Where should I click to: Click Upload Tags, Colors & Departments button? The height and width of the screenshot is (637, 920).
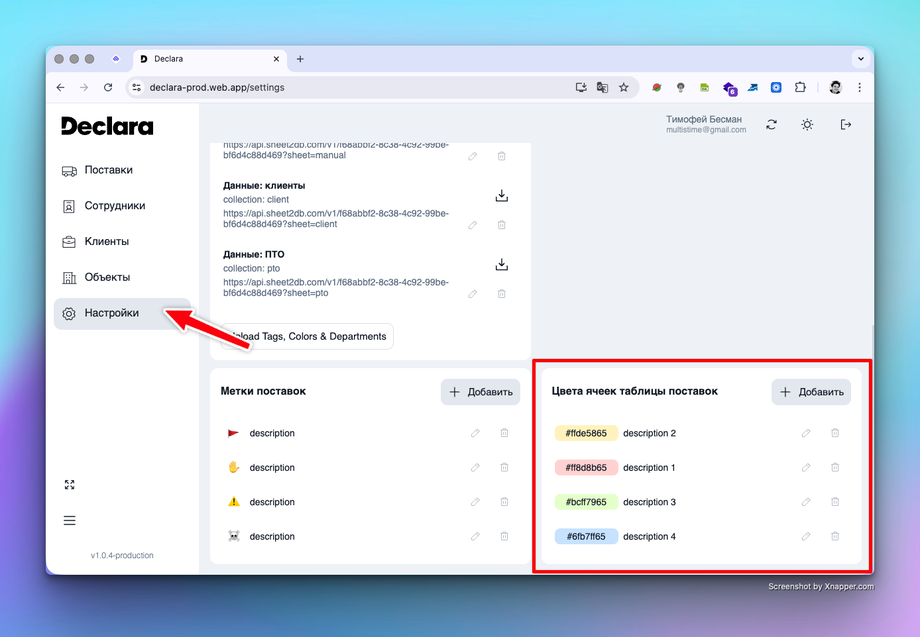tap(307, 336)
